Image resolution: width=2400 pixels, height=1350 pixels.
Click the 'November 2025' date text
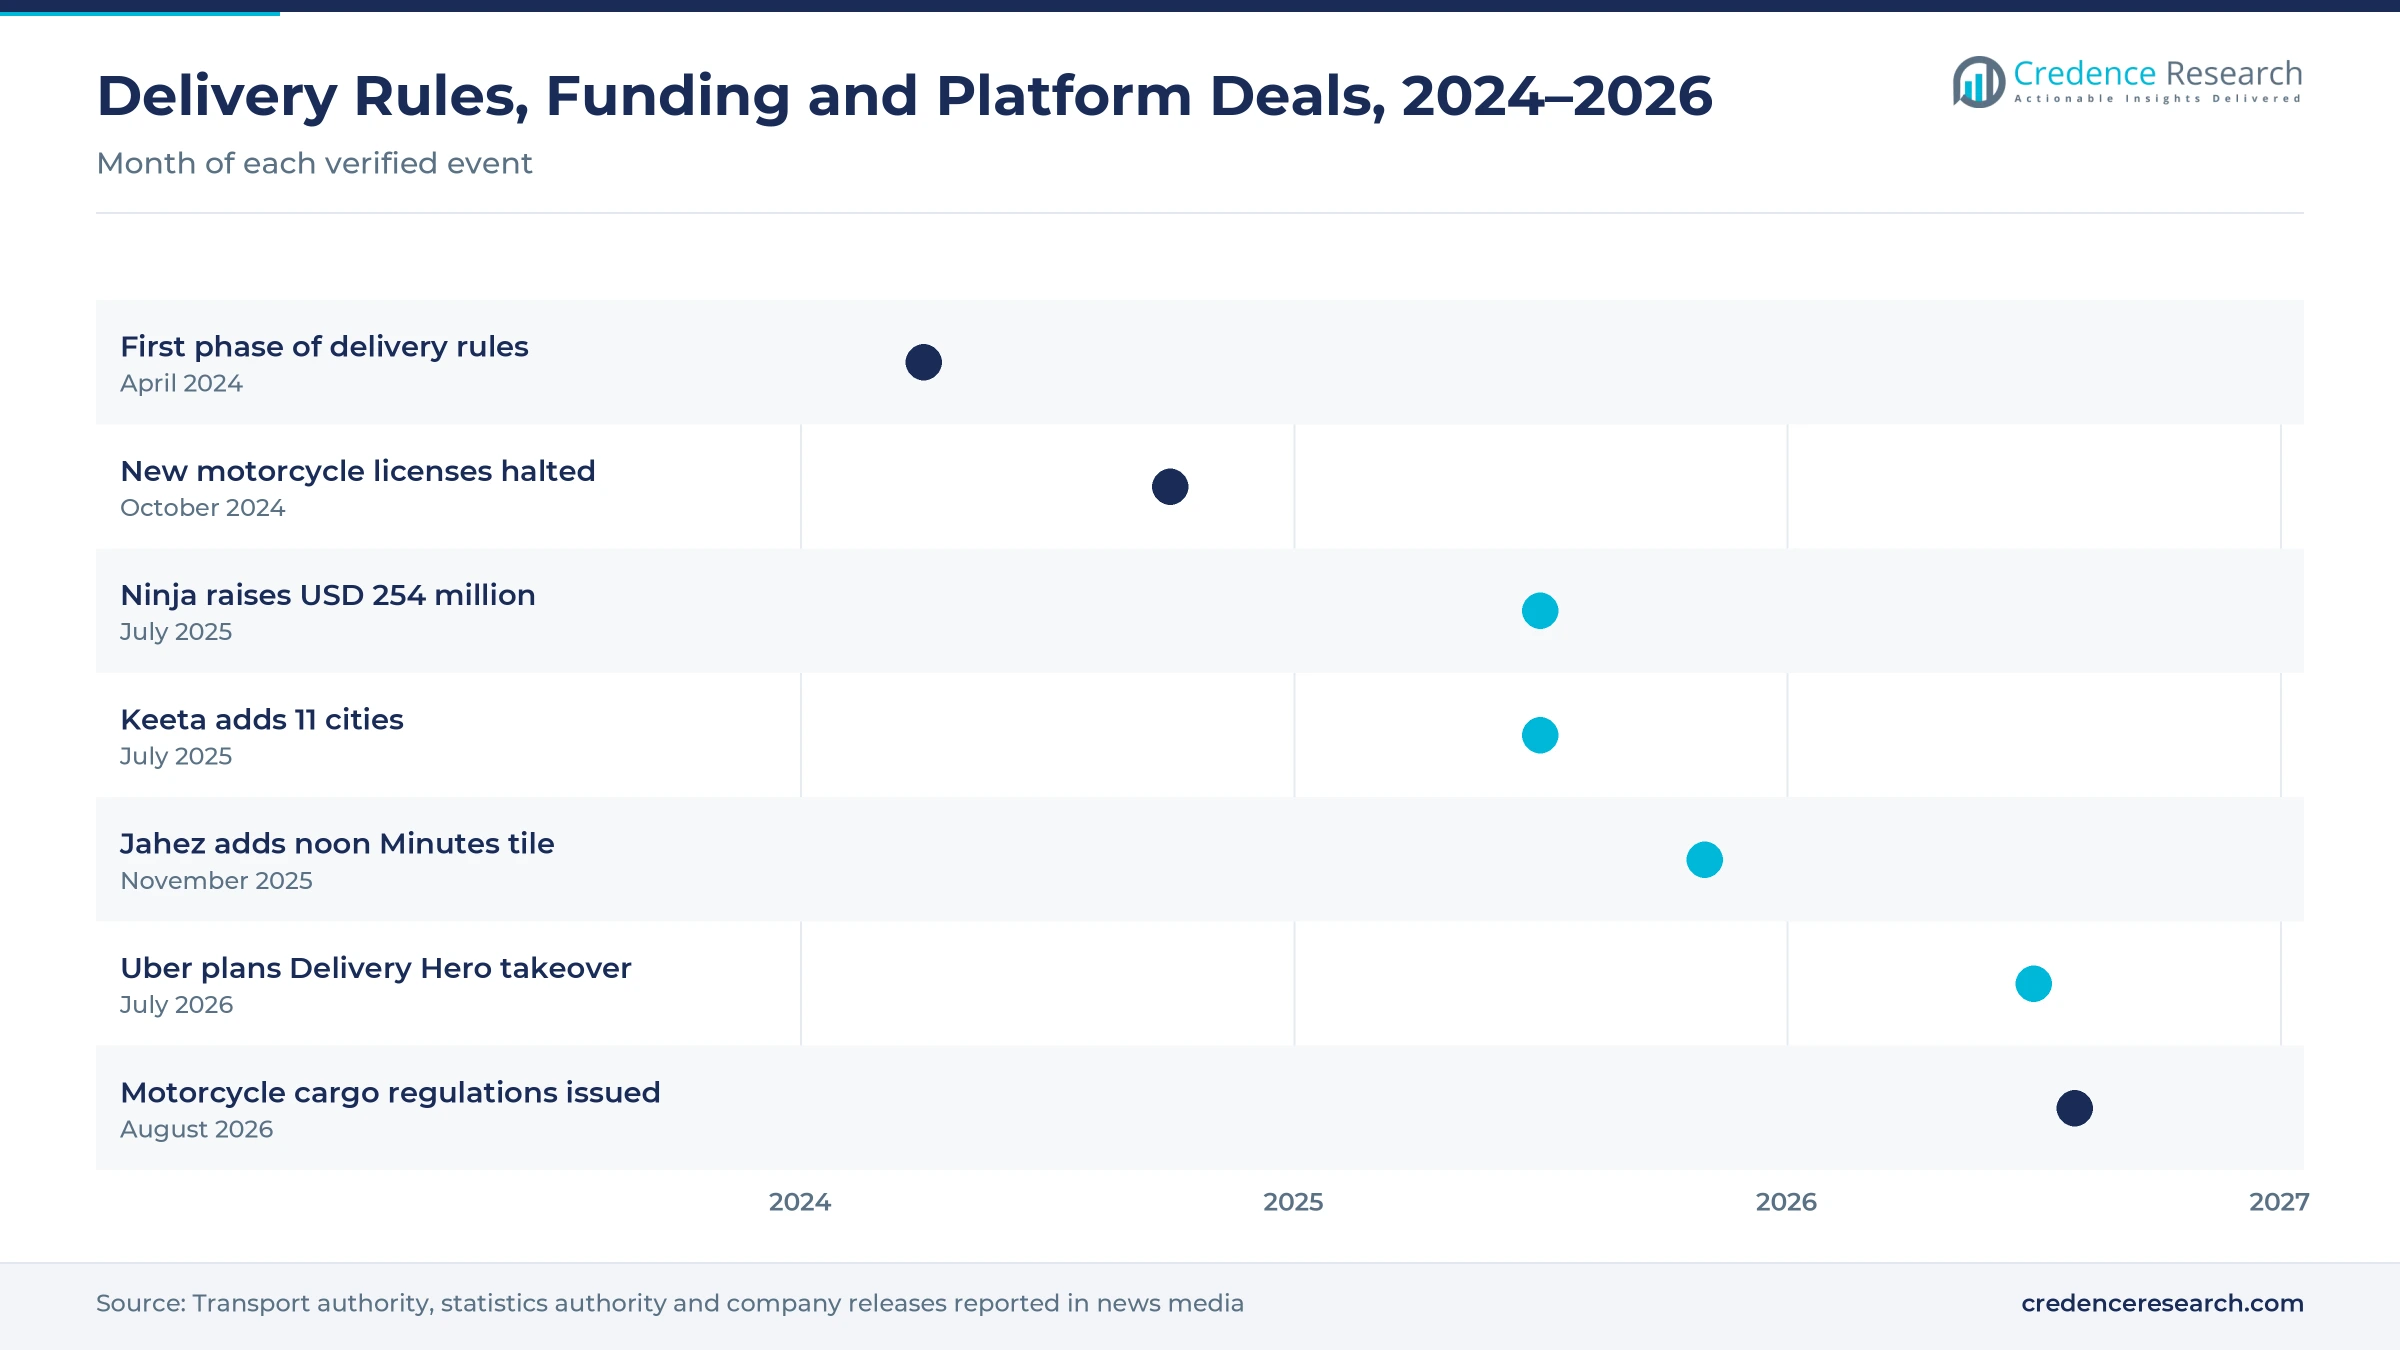(x=216, y=881)
